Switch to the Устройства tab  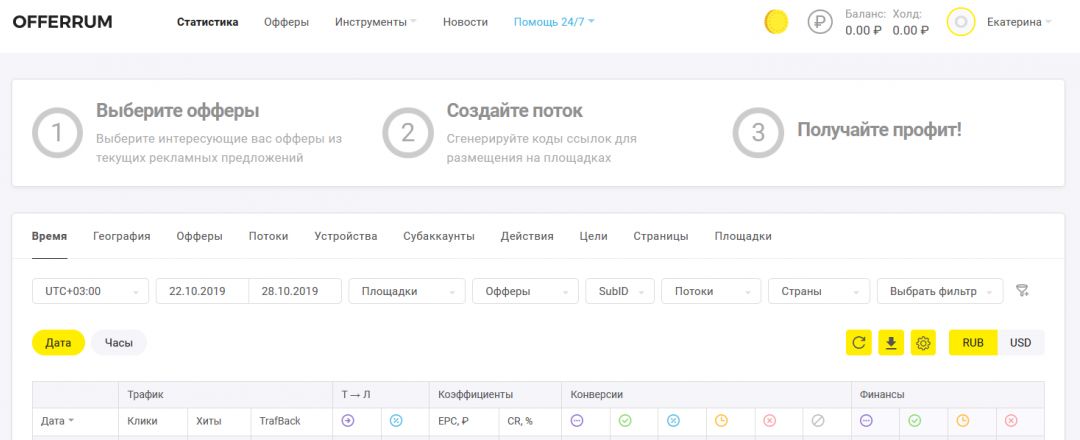pos(346,236)
